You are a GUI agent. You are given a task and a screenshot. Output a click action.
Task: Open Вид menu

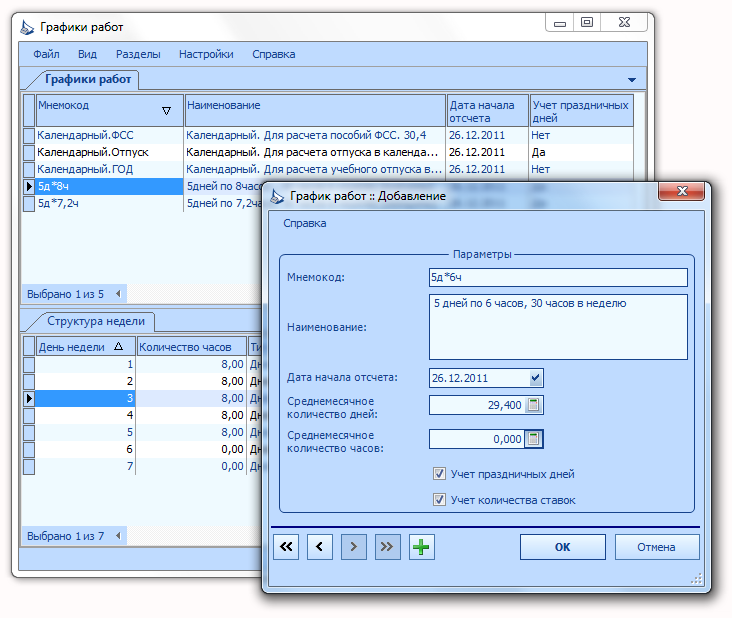87,54
